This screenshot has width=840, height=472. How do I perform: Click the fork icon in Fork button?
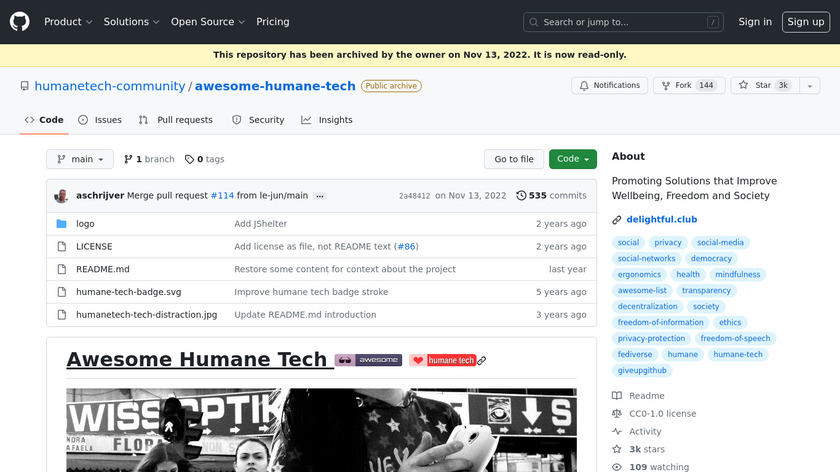pyautogui.click(x=665, y=86)
